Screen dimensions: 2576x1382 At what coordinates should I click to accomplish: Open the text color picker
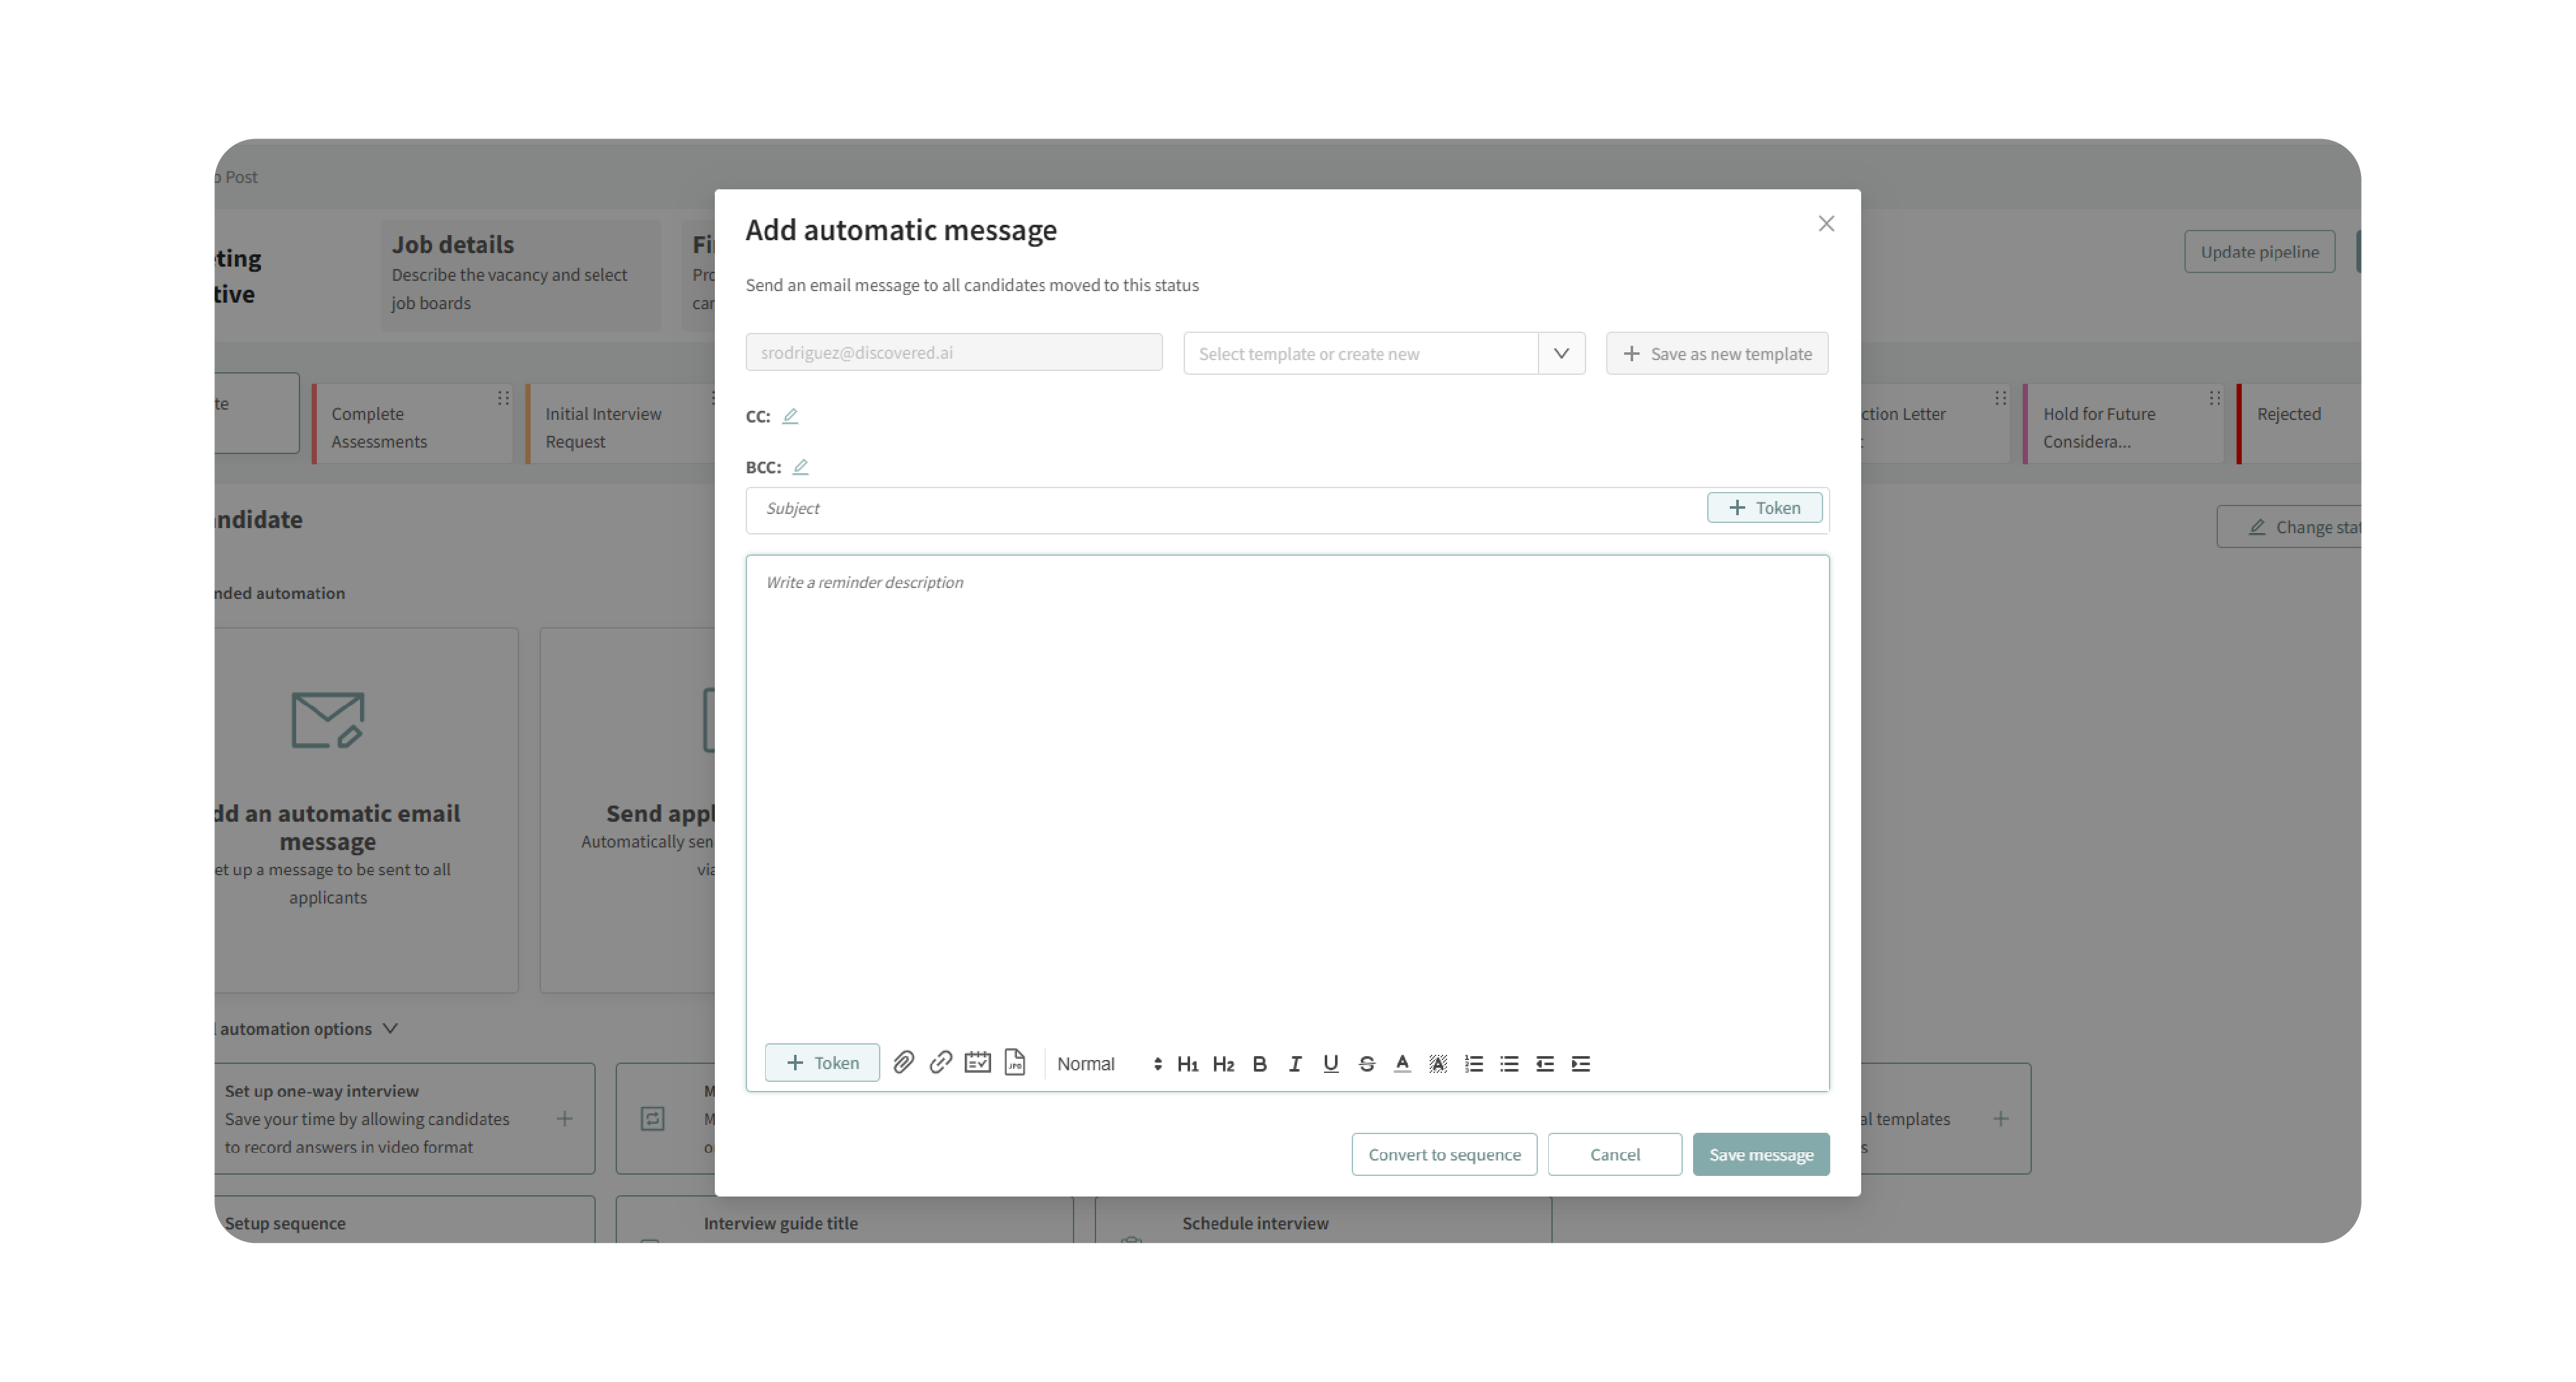pos(1402,1064)
